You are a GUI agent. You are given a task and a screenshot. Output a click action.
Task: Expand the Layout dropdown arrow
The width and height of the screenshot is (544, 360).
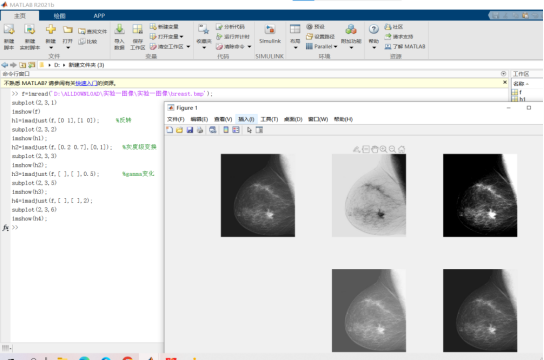click(295, 48)
